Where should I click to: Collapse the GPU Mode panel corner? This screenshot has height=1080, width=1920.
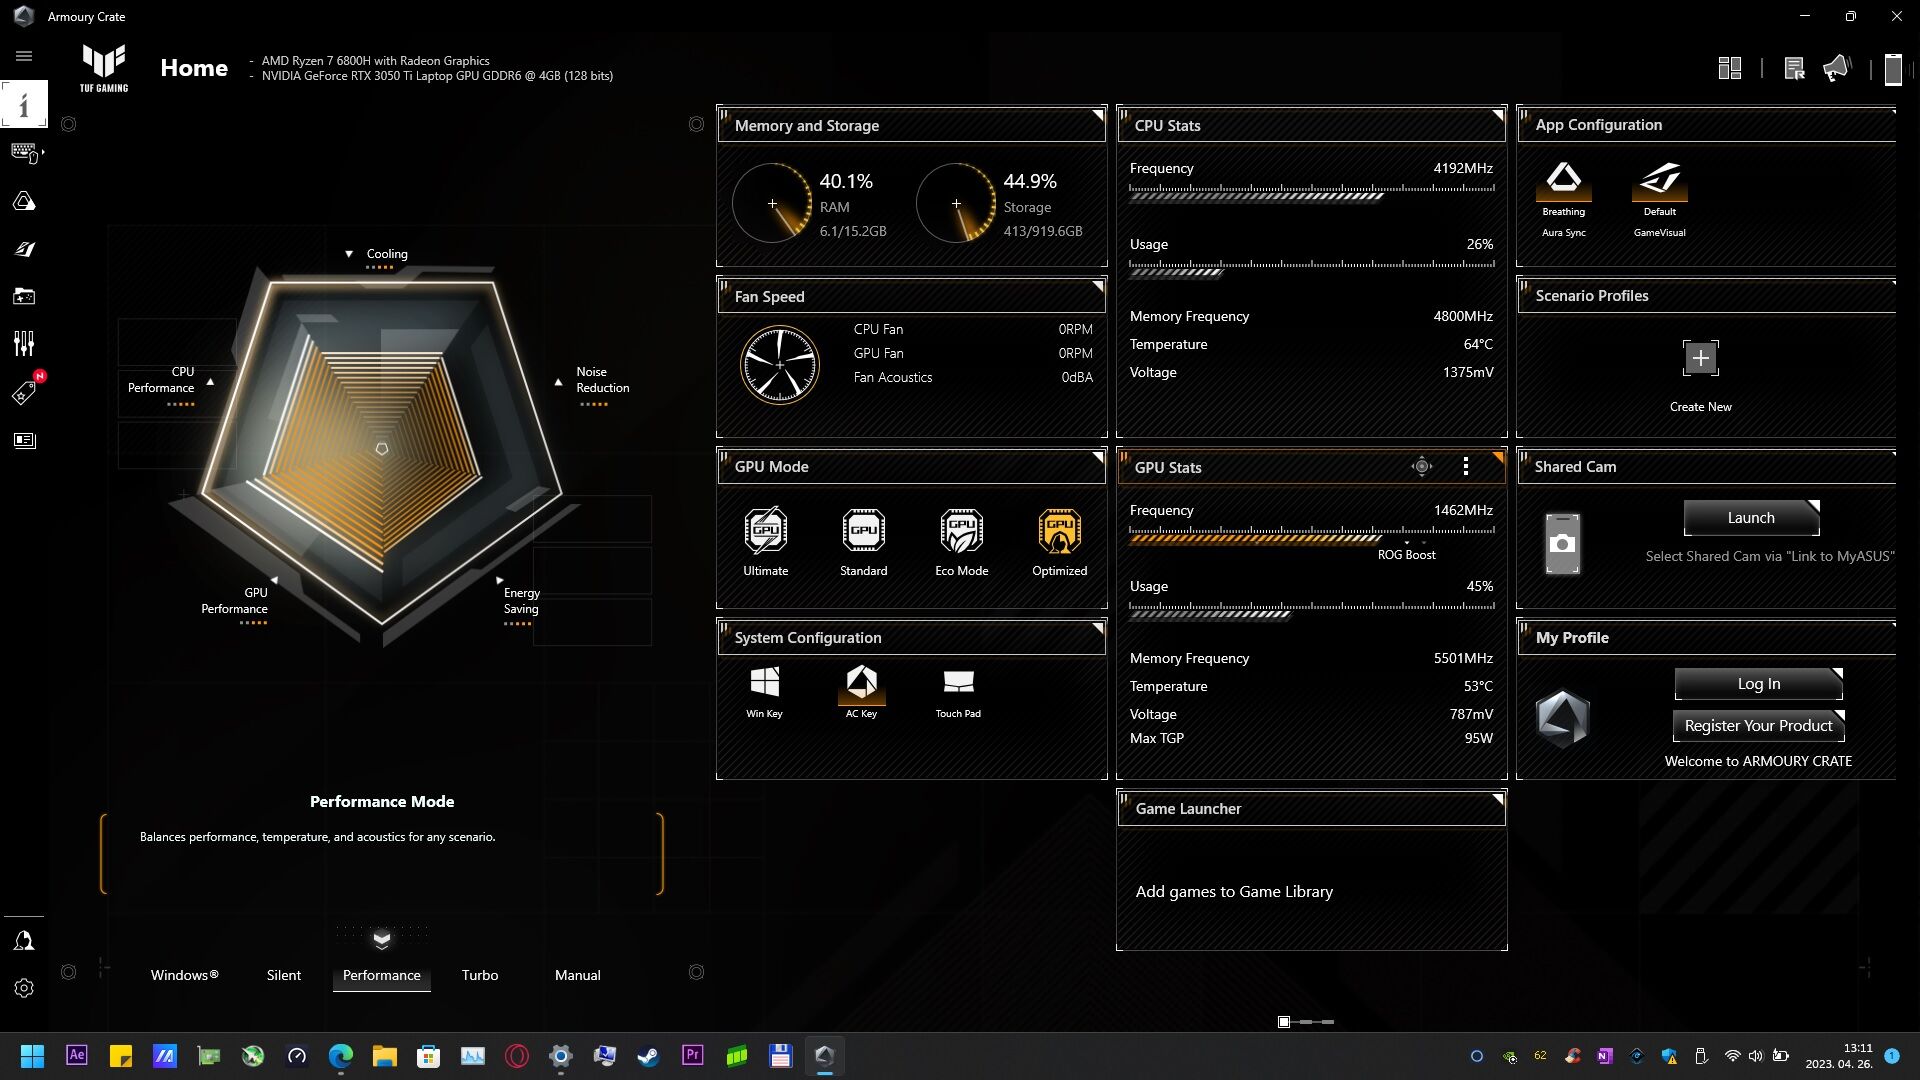point(1097,457)
